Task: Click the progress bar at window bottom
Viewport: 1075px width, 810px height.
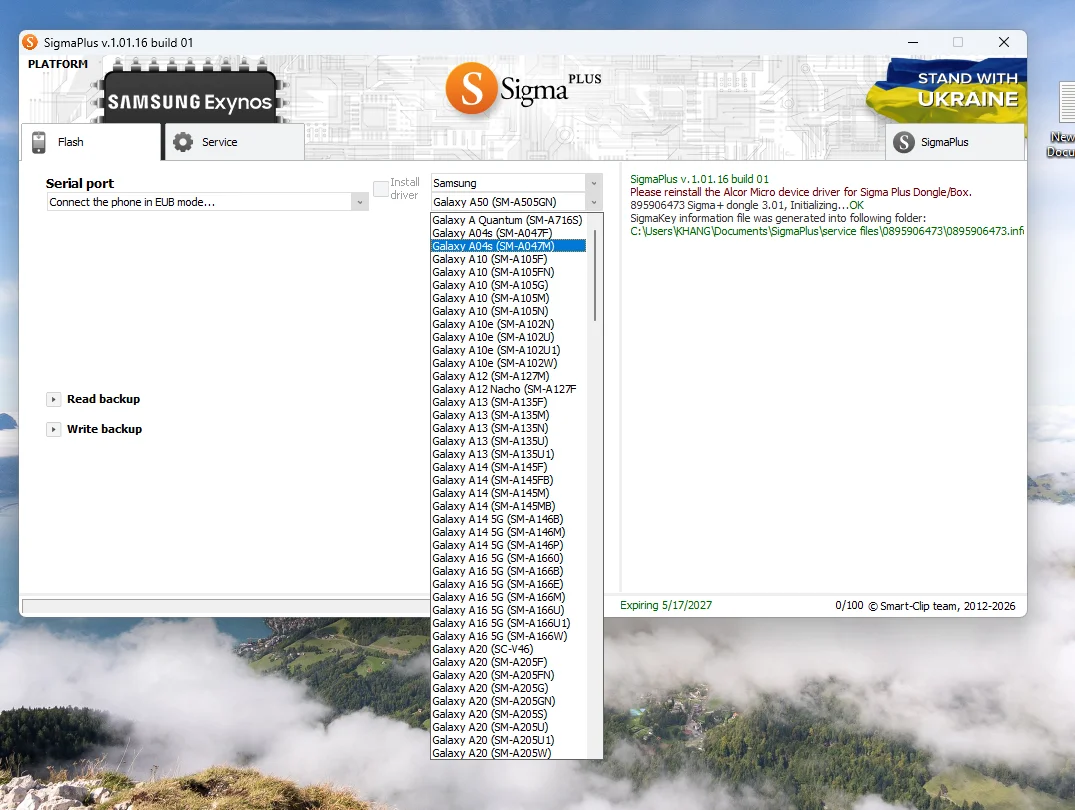Action: [226, 606]
